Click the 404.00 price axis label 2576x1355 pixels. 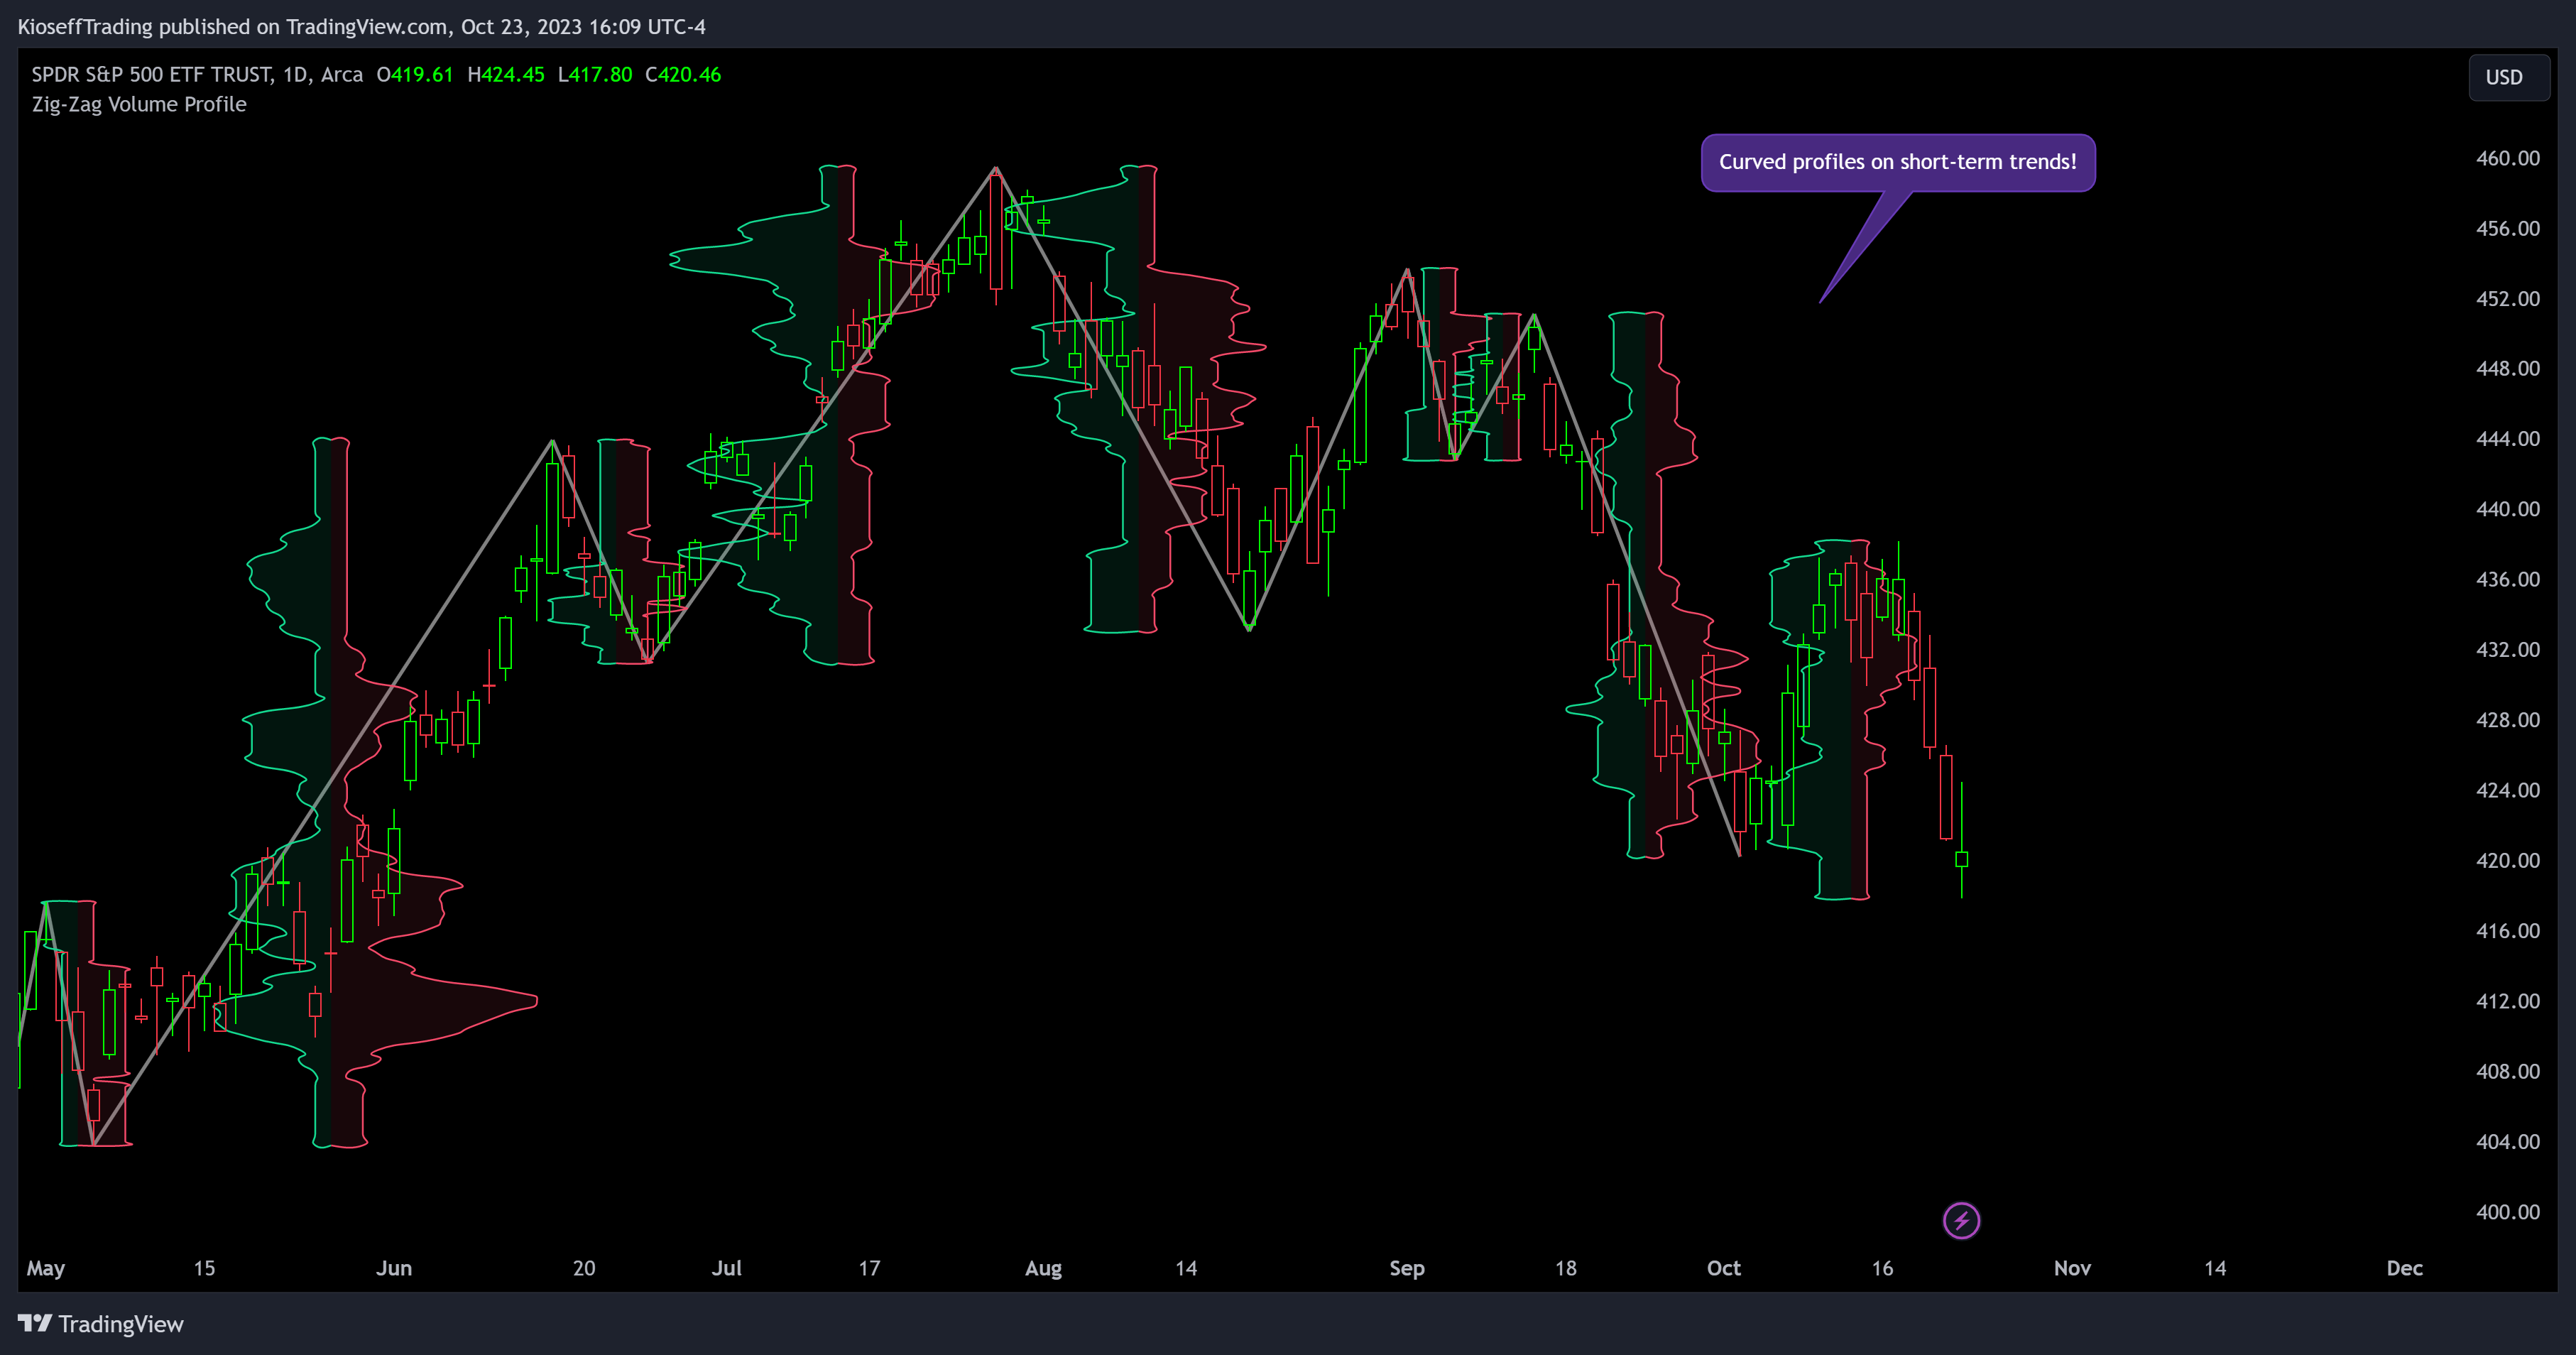(2507, 1141)
